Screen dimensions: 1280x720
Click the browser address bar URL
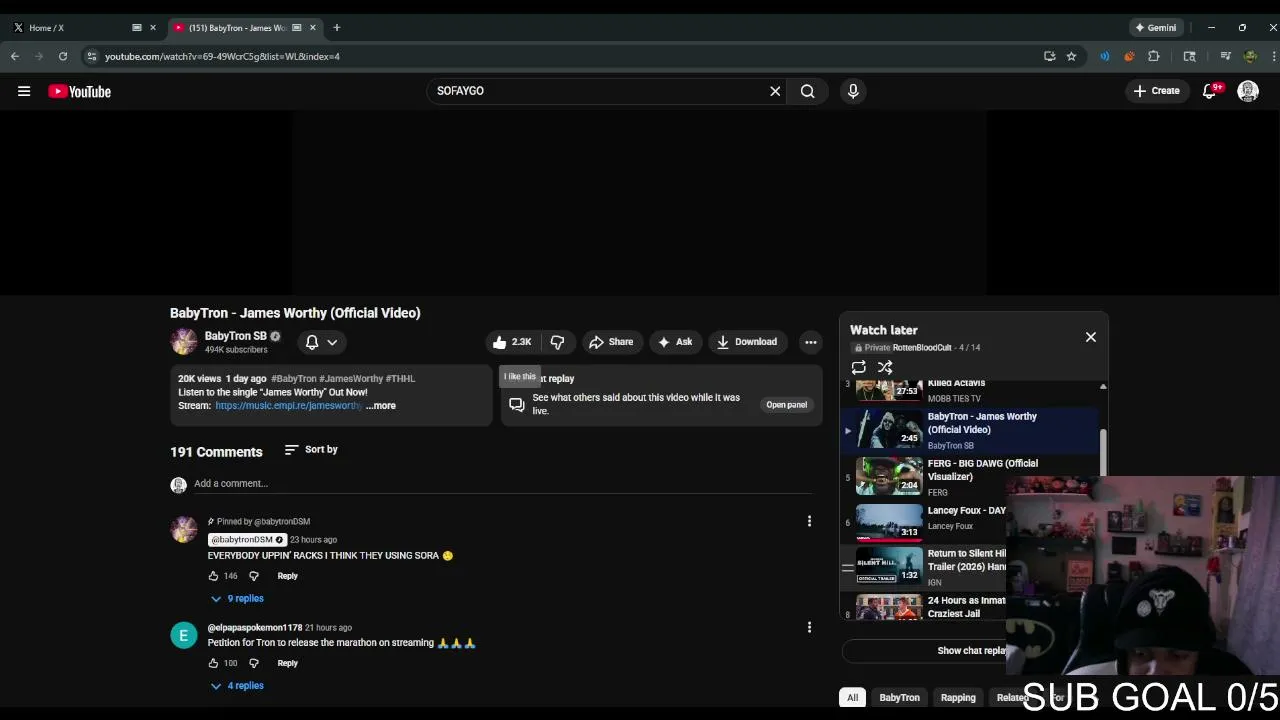[x=222, y=56]
